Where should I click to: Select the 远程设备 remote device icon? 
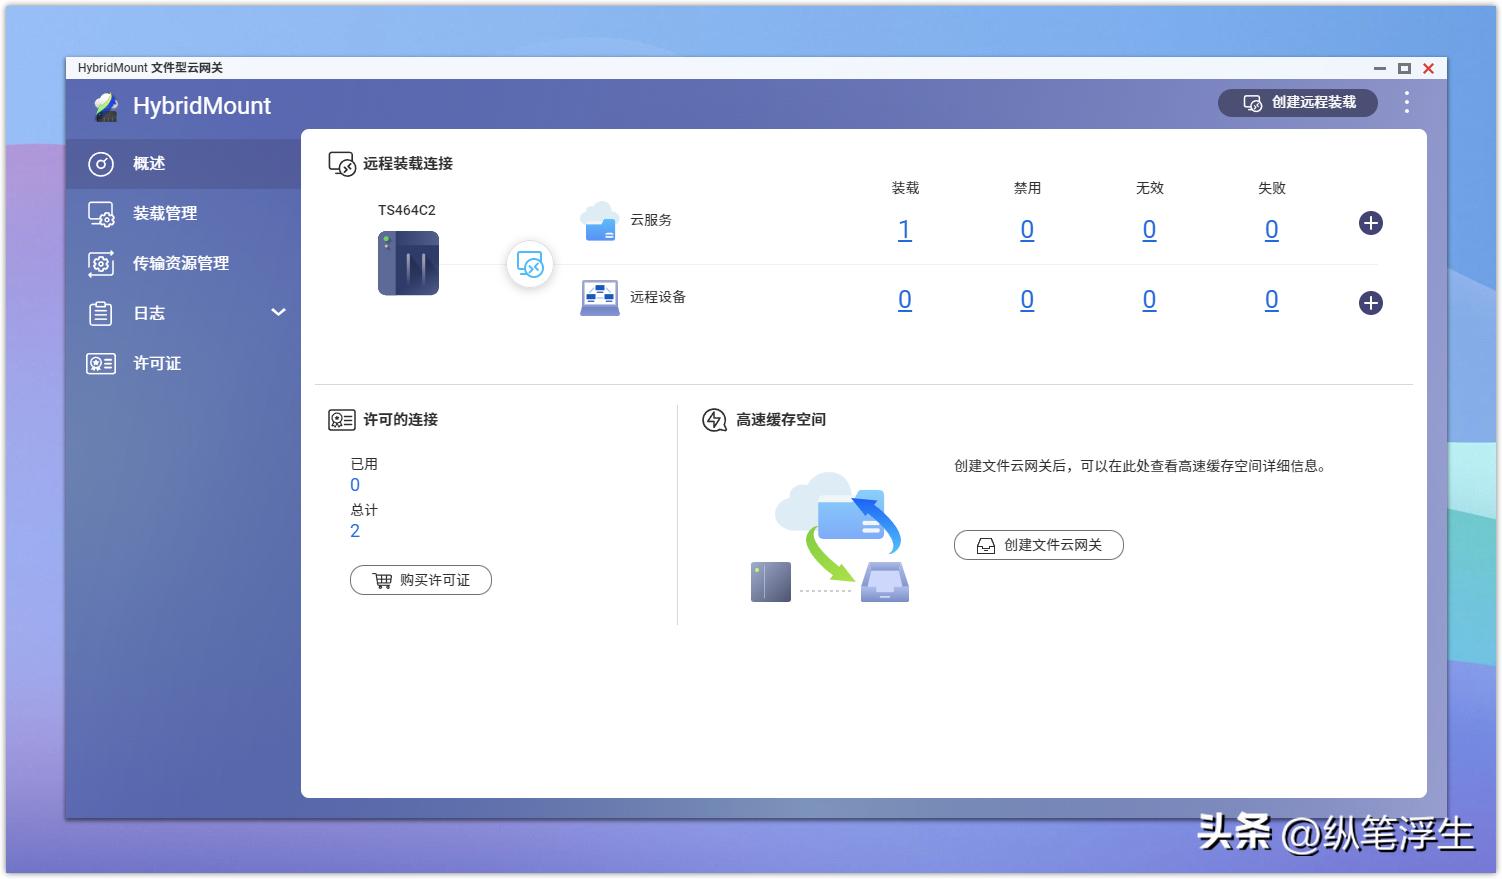tap(599, 297)
